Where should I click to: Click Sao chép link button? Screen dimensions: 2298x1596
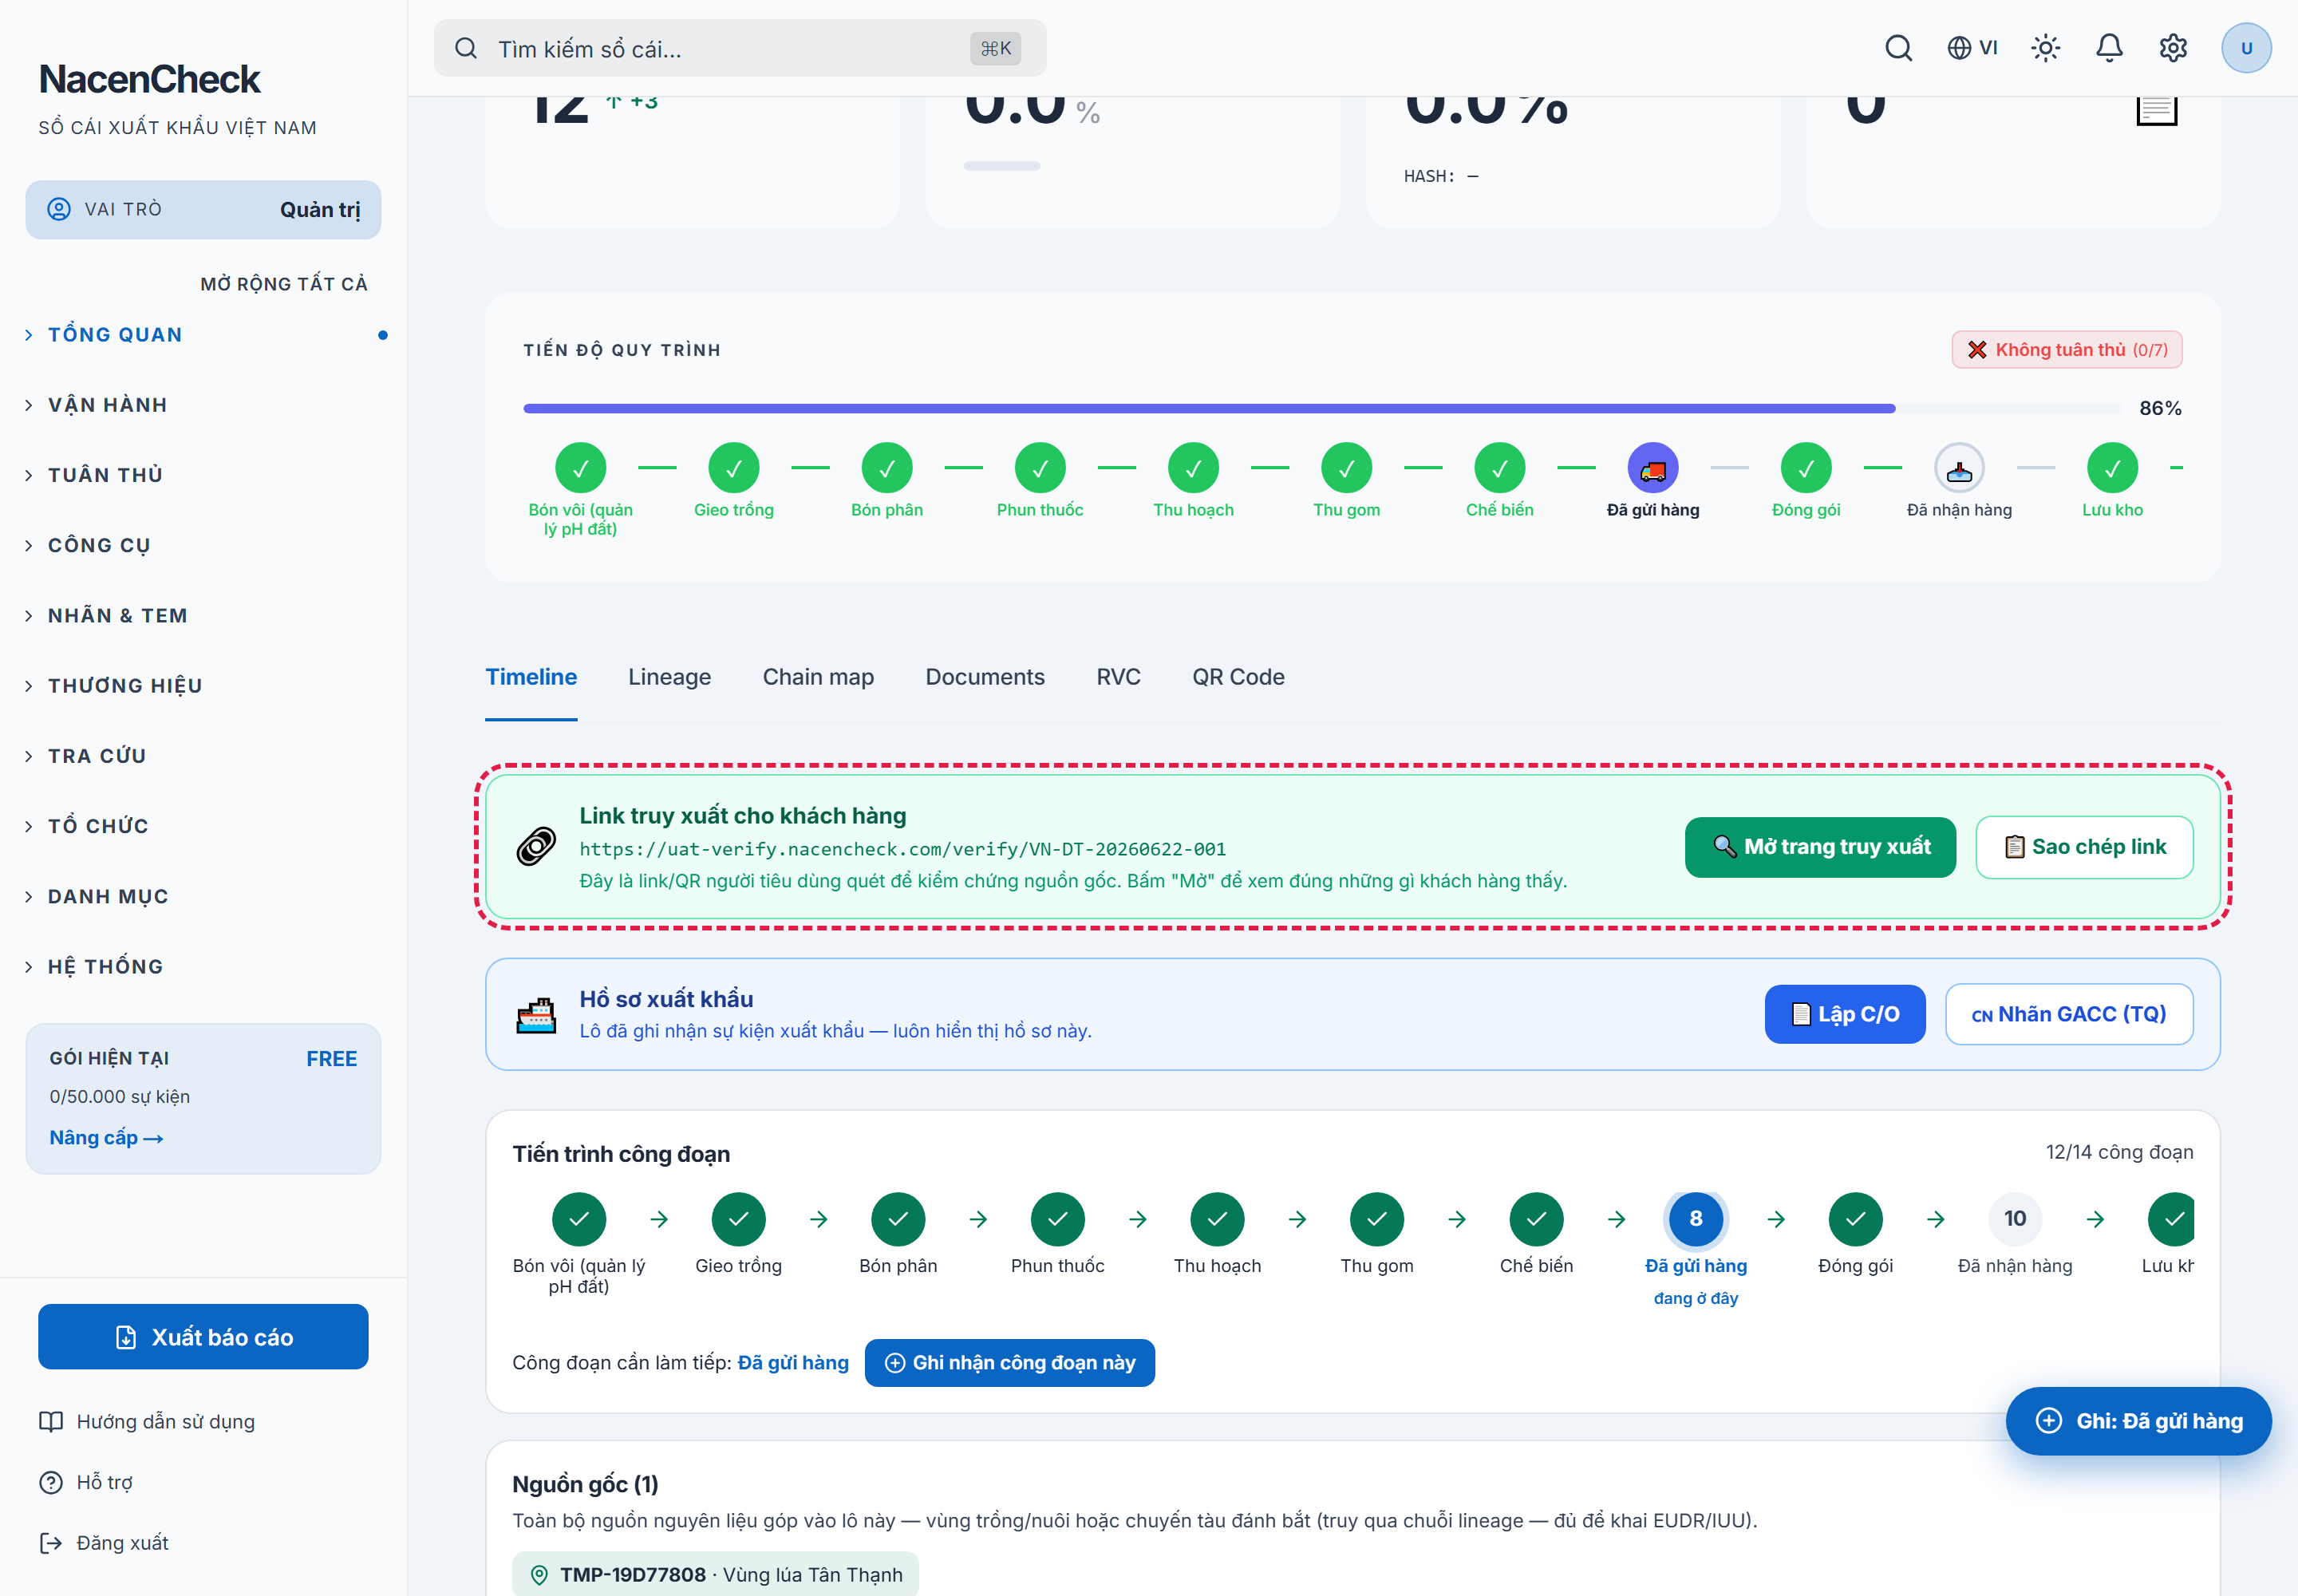click(2084, 847)
